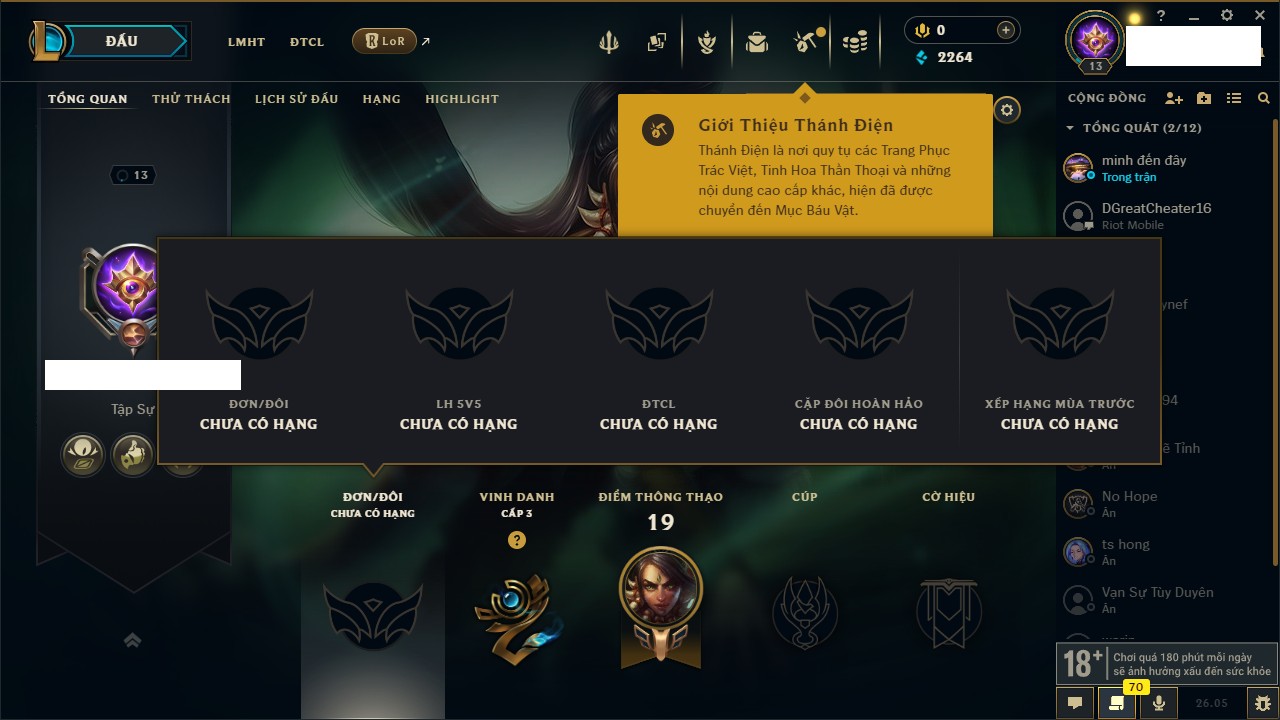The image size is (1280, 720).
Task: Toggle the microphone mute button
Action: (1158, 702)
